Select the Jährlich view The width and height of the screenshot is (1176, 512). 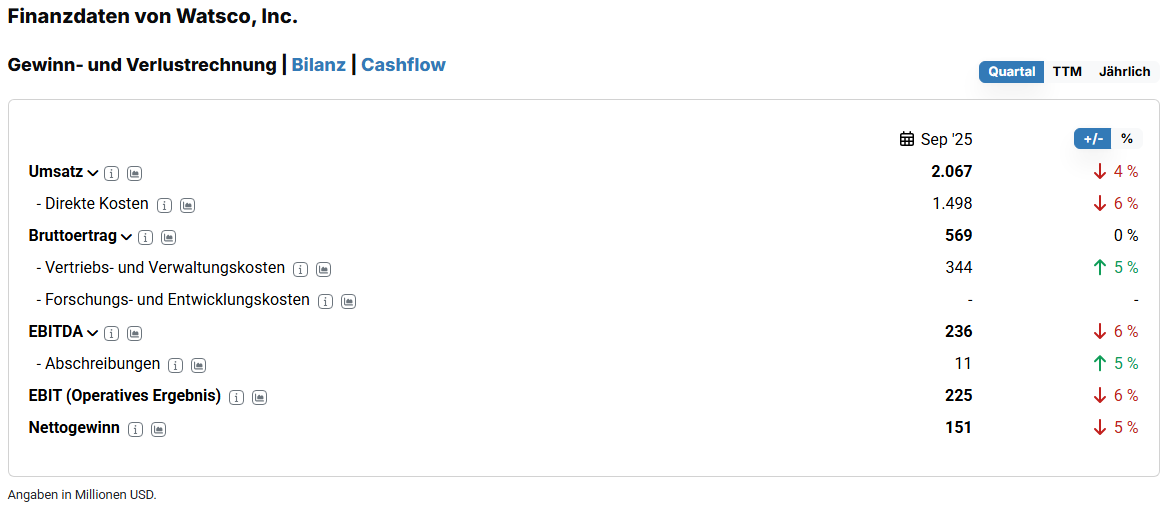point(1124,72)
